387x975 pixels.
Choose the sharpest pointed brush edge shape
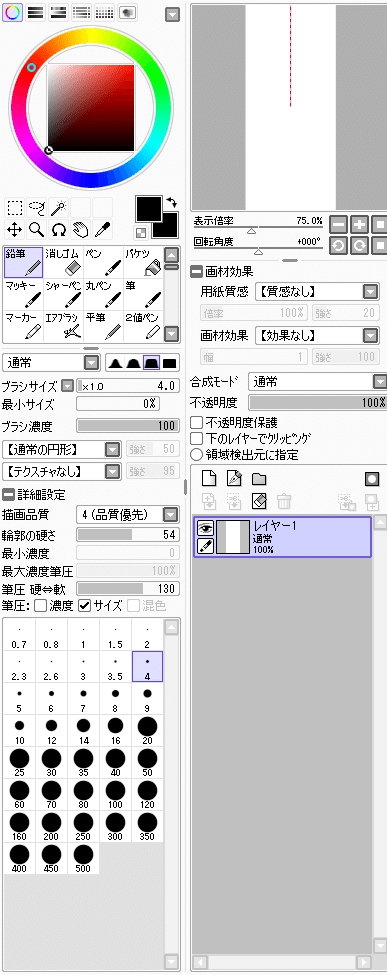pyautogui.click(x=115, y=363)
